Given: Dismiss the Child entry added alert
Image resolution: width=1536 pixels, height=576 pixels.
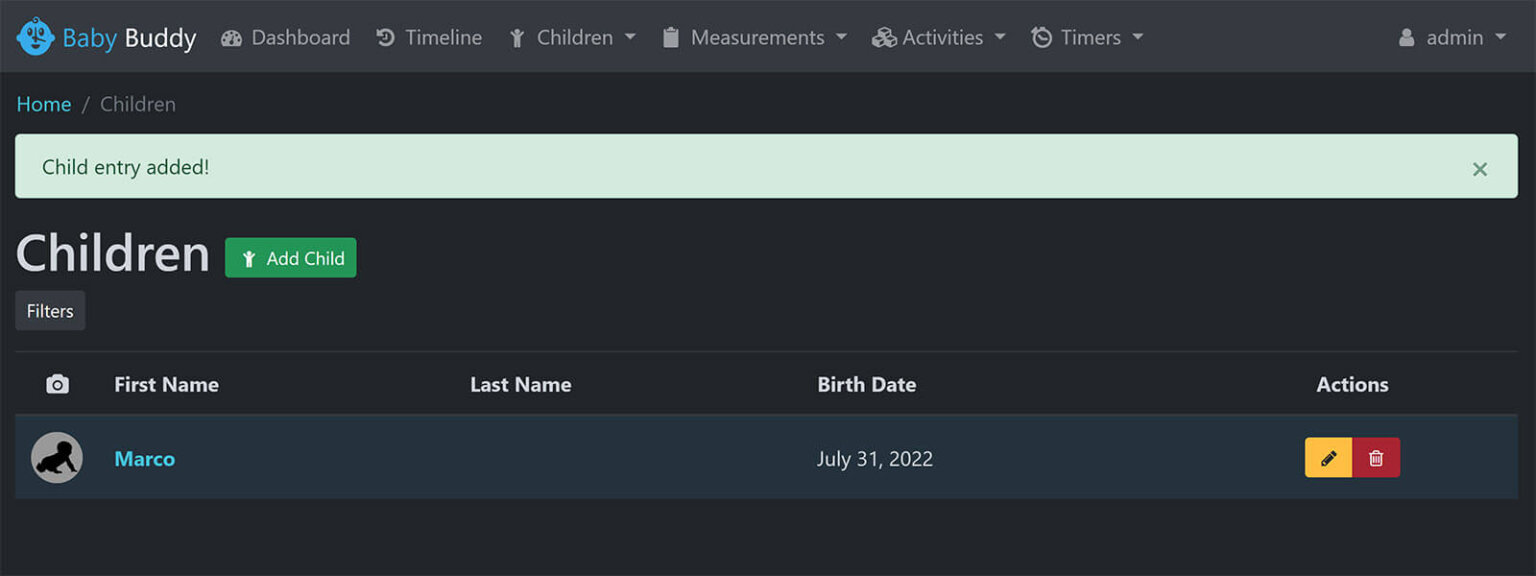Looking at the screenshot, I should click(1479, 169).
